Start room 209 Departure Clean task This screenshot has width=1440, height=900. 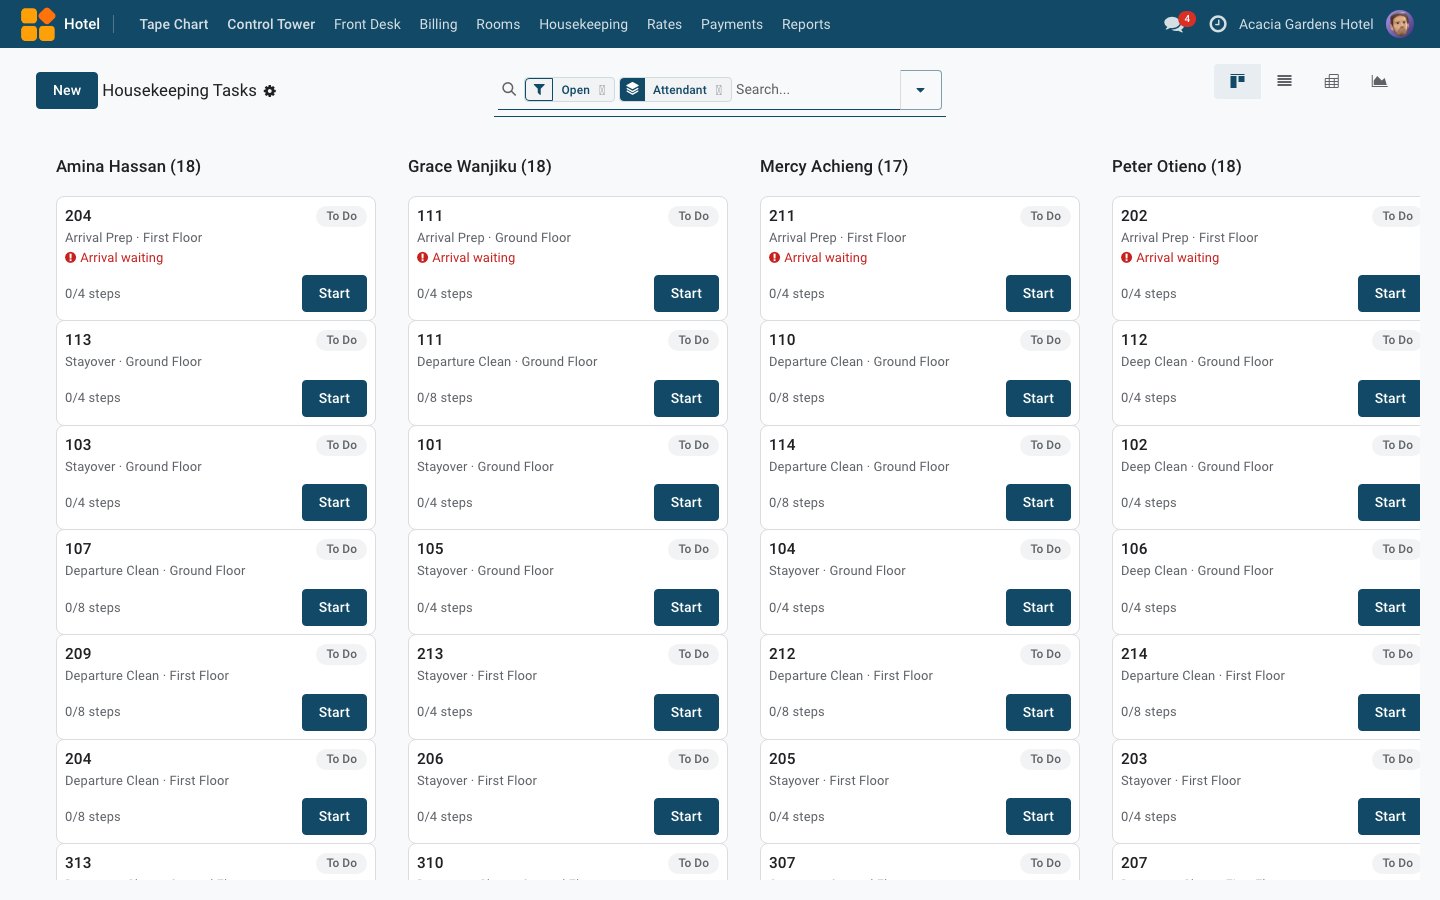[334, 712]
